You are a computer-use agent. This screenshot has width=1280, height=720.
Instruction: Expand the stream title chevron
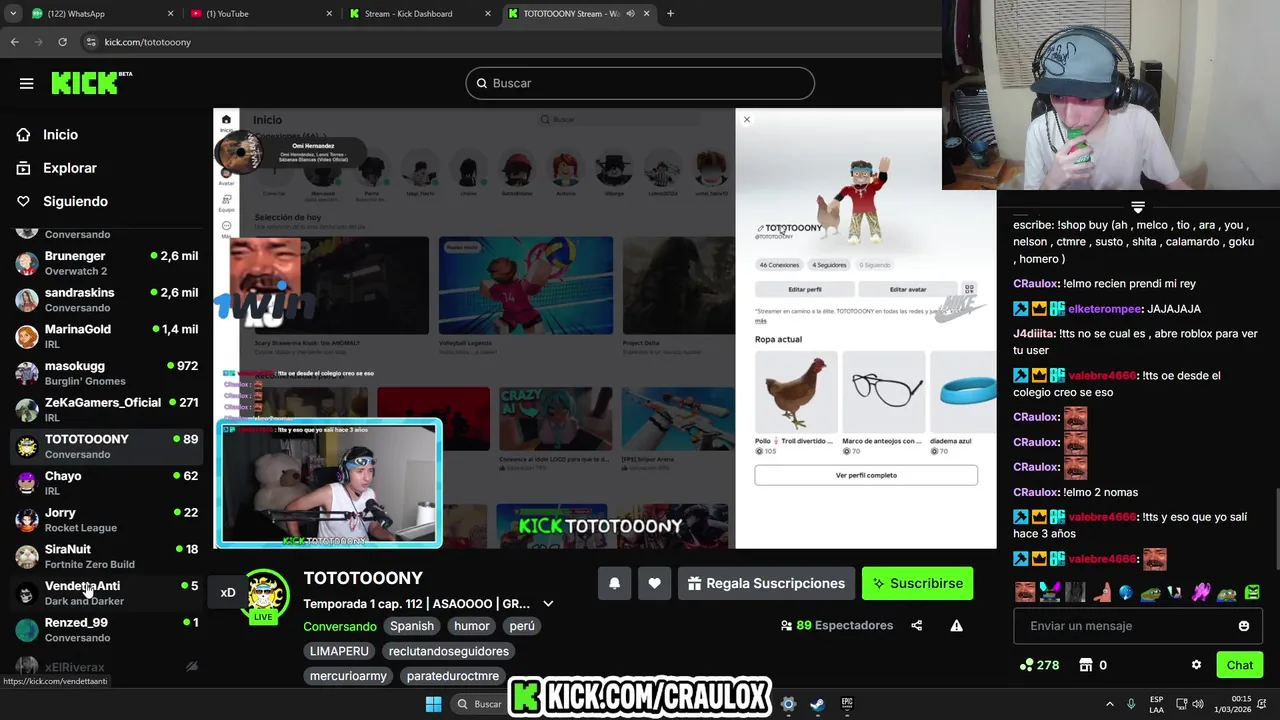click(548, 604)
